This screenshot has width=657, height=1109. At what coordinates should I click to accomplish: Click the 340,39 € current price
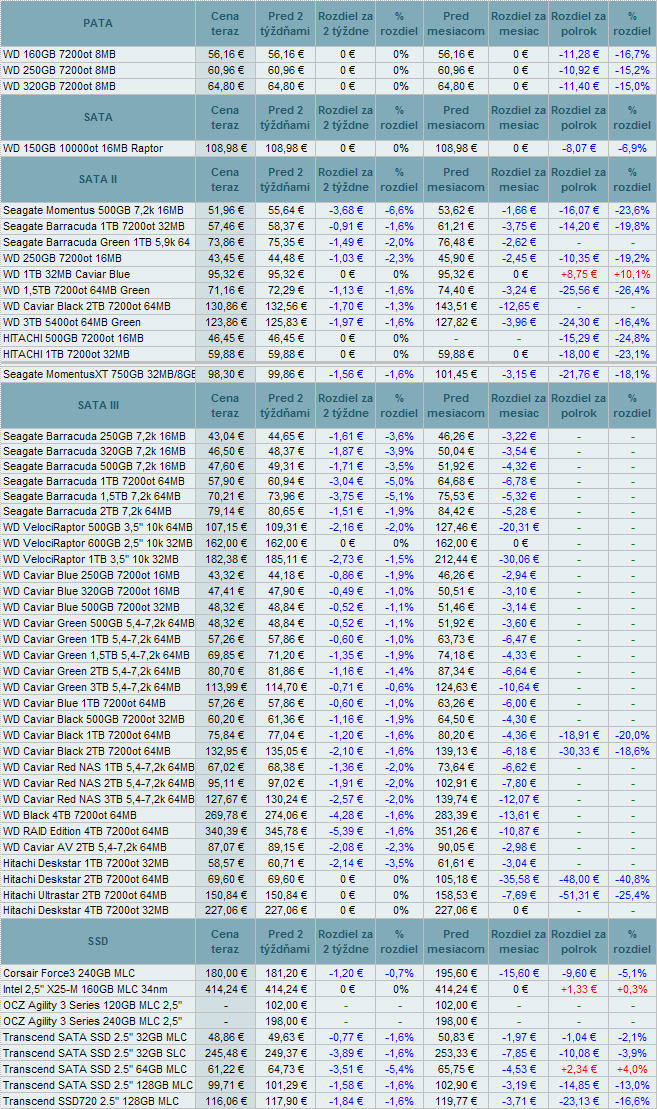(226, 832)
